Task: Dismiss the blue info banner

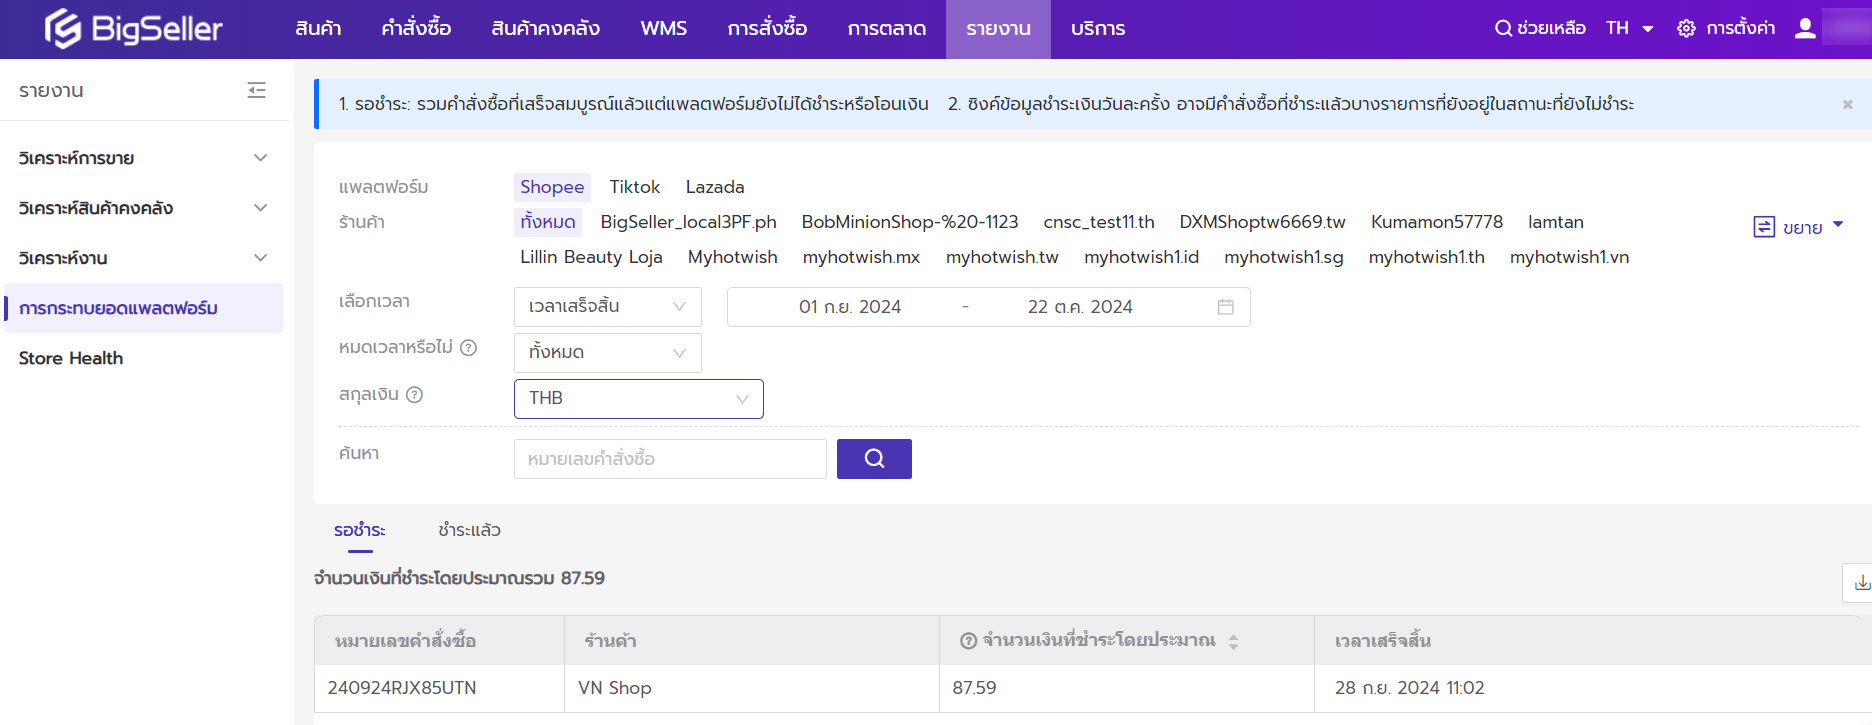Action: point(1847,104)
